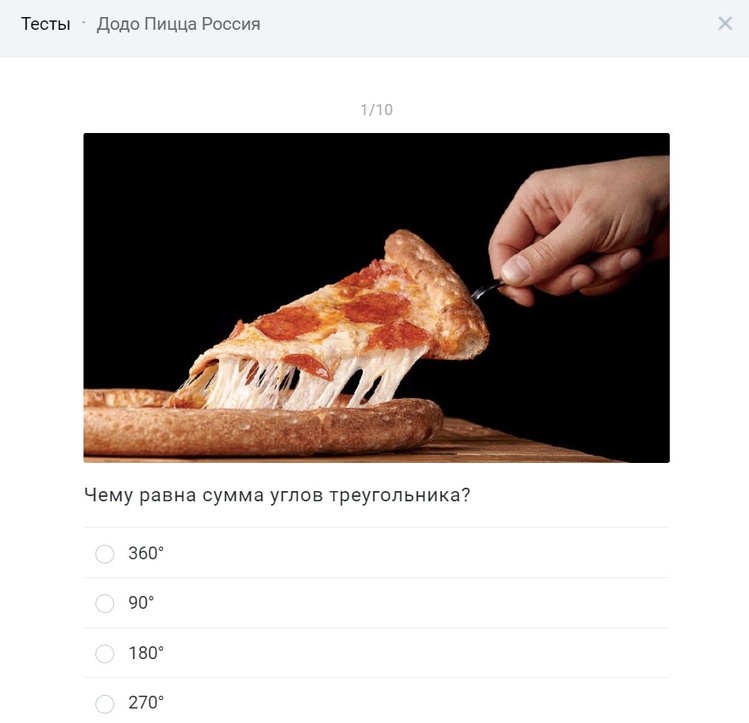The image size is (749, 723).
Task: Select the 90° radio button
Action: [105, 604]
